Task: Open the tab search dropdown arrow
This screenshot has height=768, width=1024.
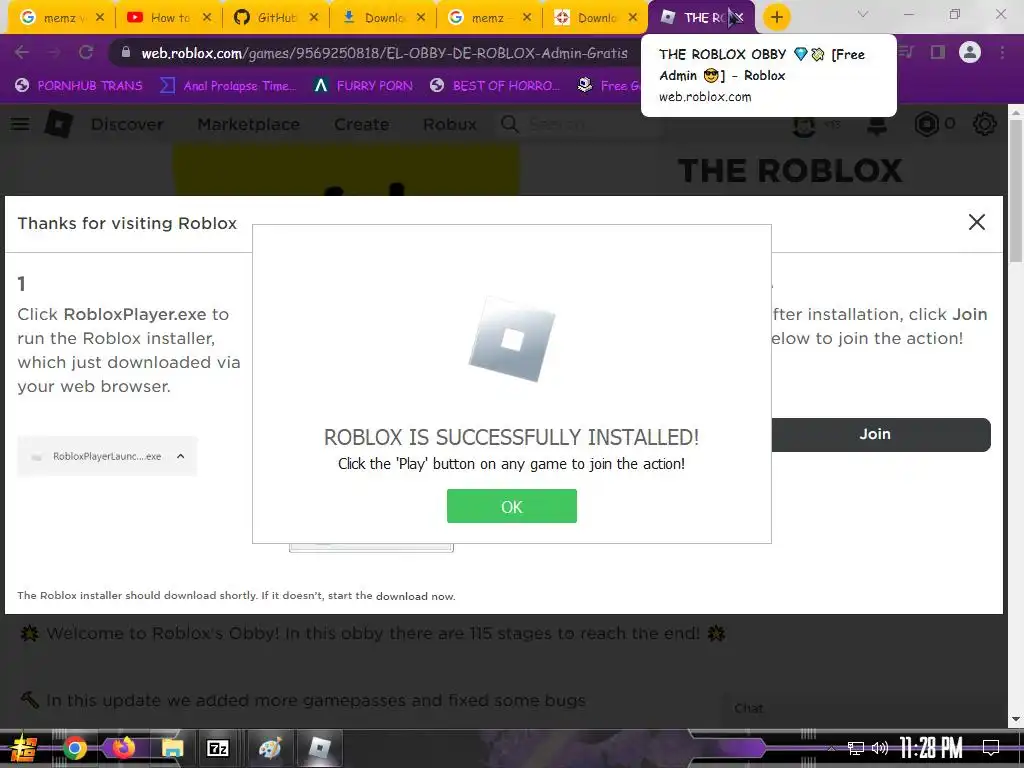Action: [863, 14]
